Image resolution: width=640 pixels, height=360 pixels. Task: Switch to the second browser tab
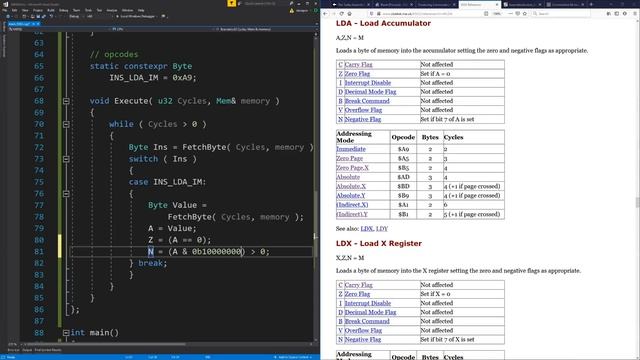(394, 4)
